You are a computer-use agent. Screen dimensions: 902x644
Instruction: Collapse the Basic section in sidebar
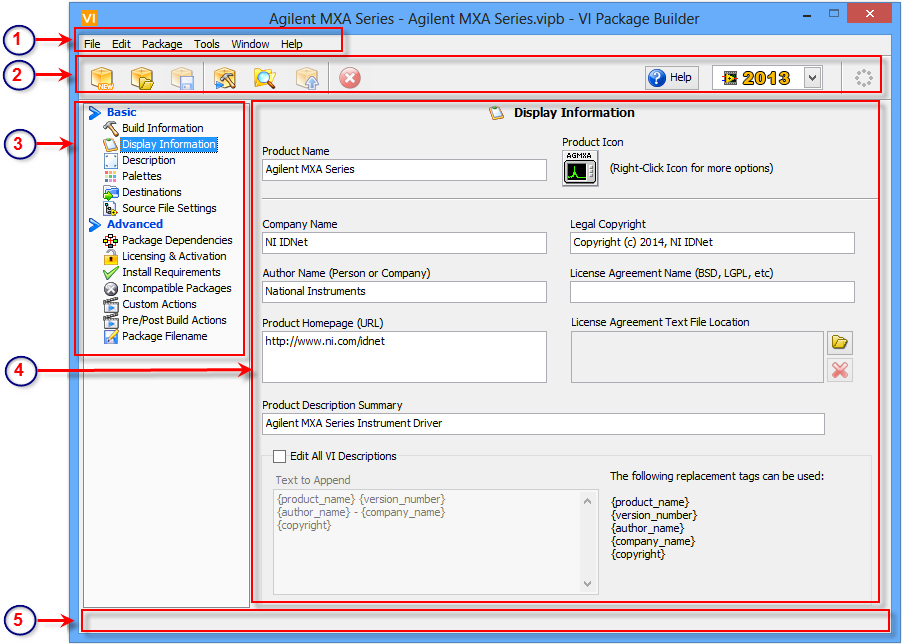(95, 113)
